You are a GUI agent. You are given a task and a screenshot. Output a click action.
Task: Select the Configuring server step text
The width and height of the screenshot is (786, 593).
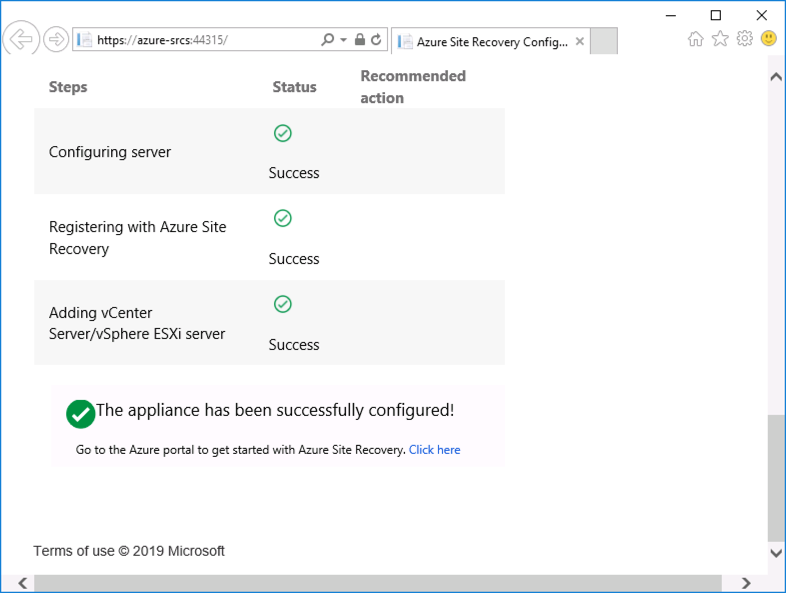click(110, 152)
